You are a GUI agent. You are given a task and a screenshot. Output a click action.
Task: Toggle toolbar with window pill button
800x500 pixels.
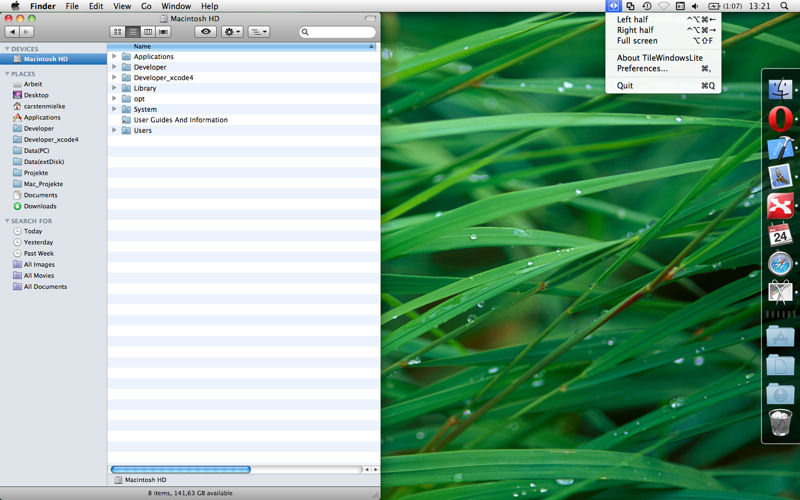coord(370,18)
